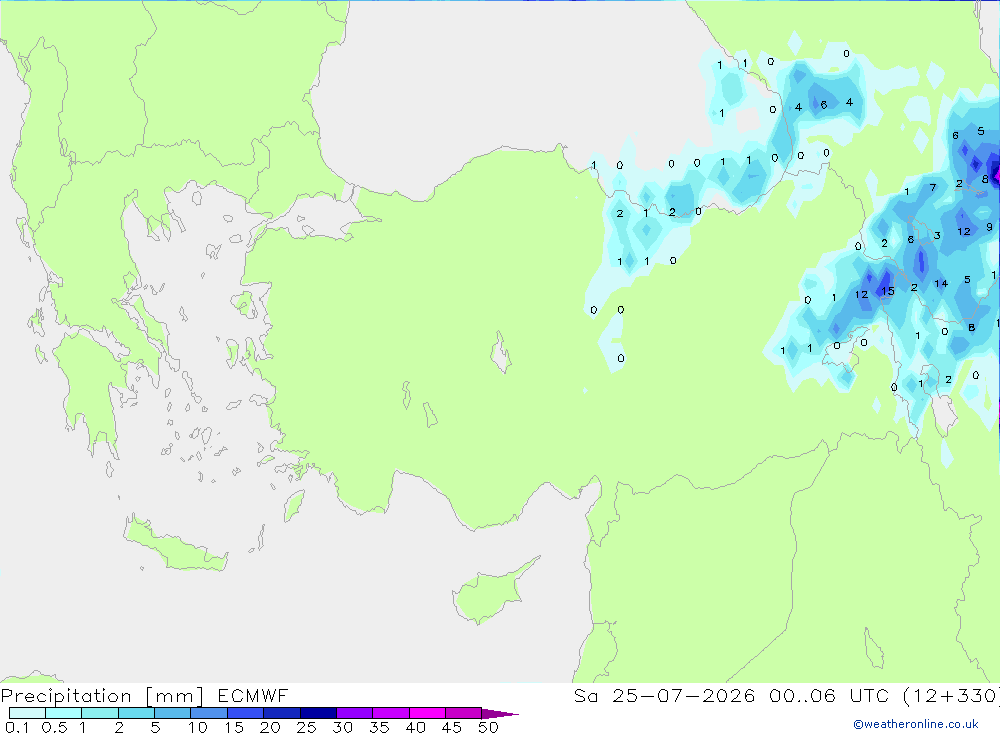Click the "30" legend scale label
The image size is (1000, 733).
pyautogui.click(x=342, y=727)
